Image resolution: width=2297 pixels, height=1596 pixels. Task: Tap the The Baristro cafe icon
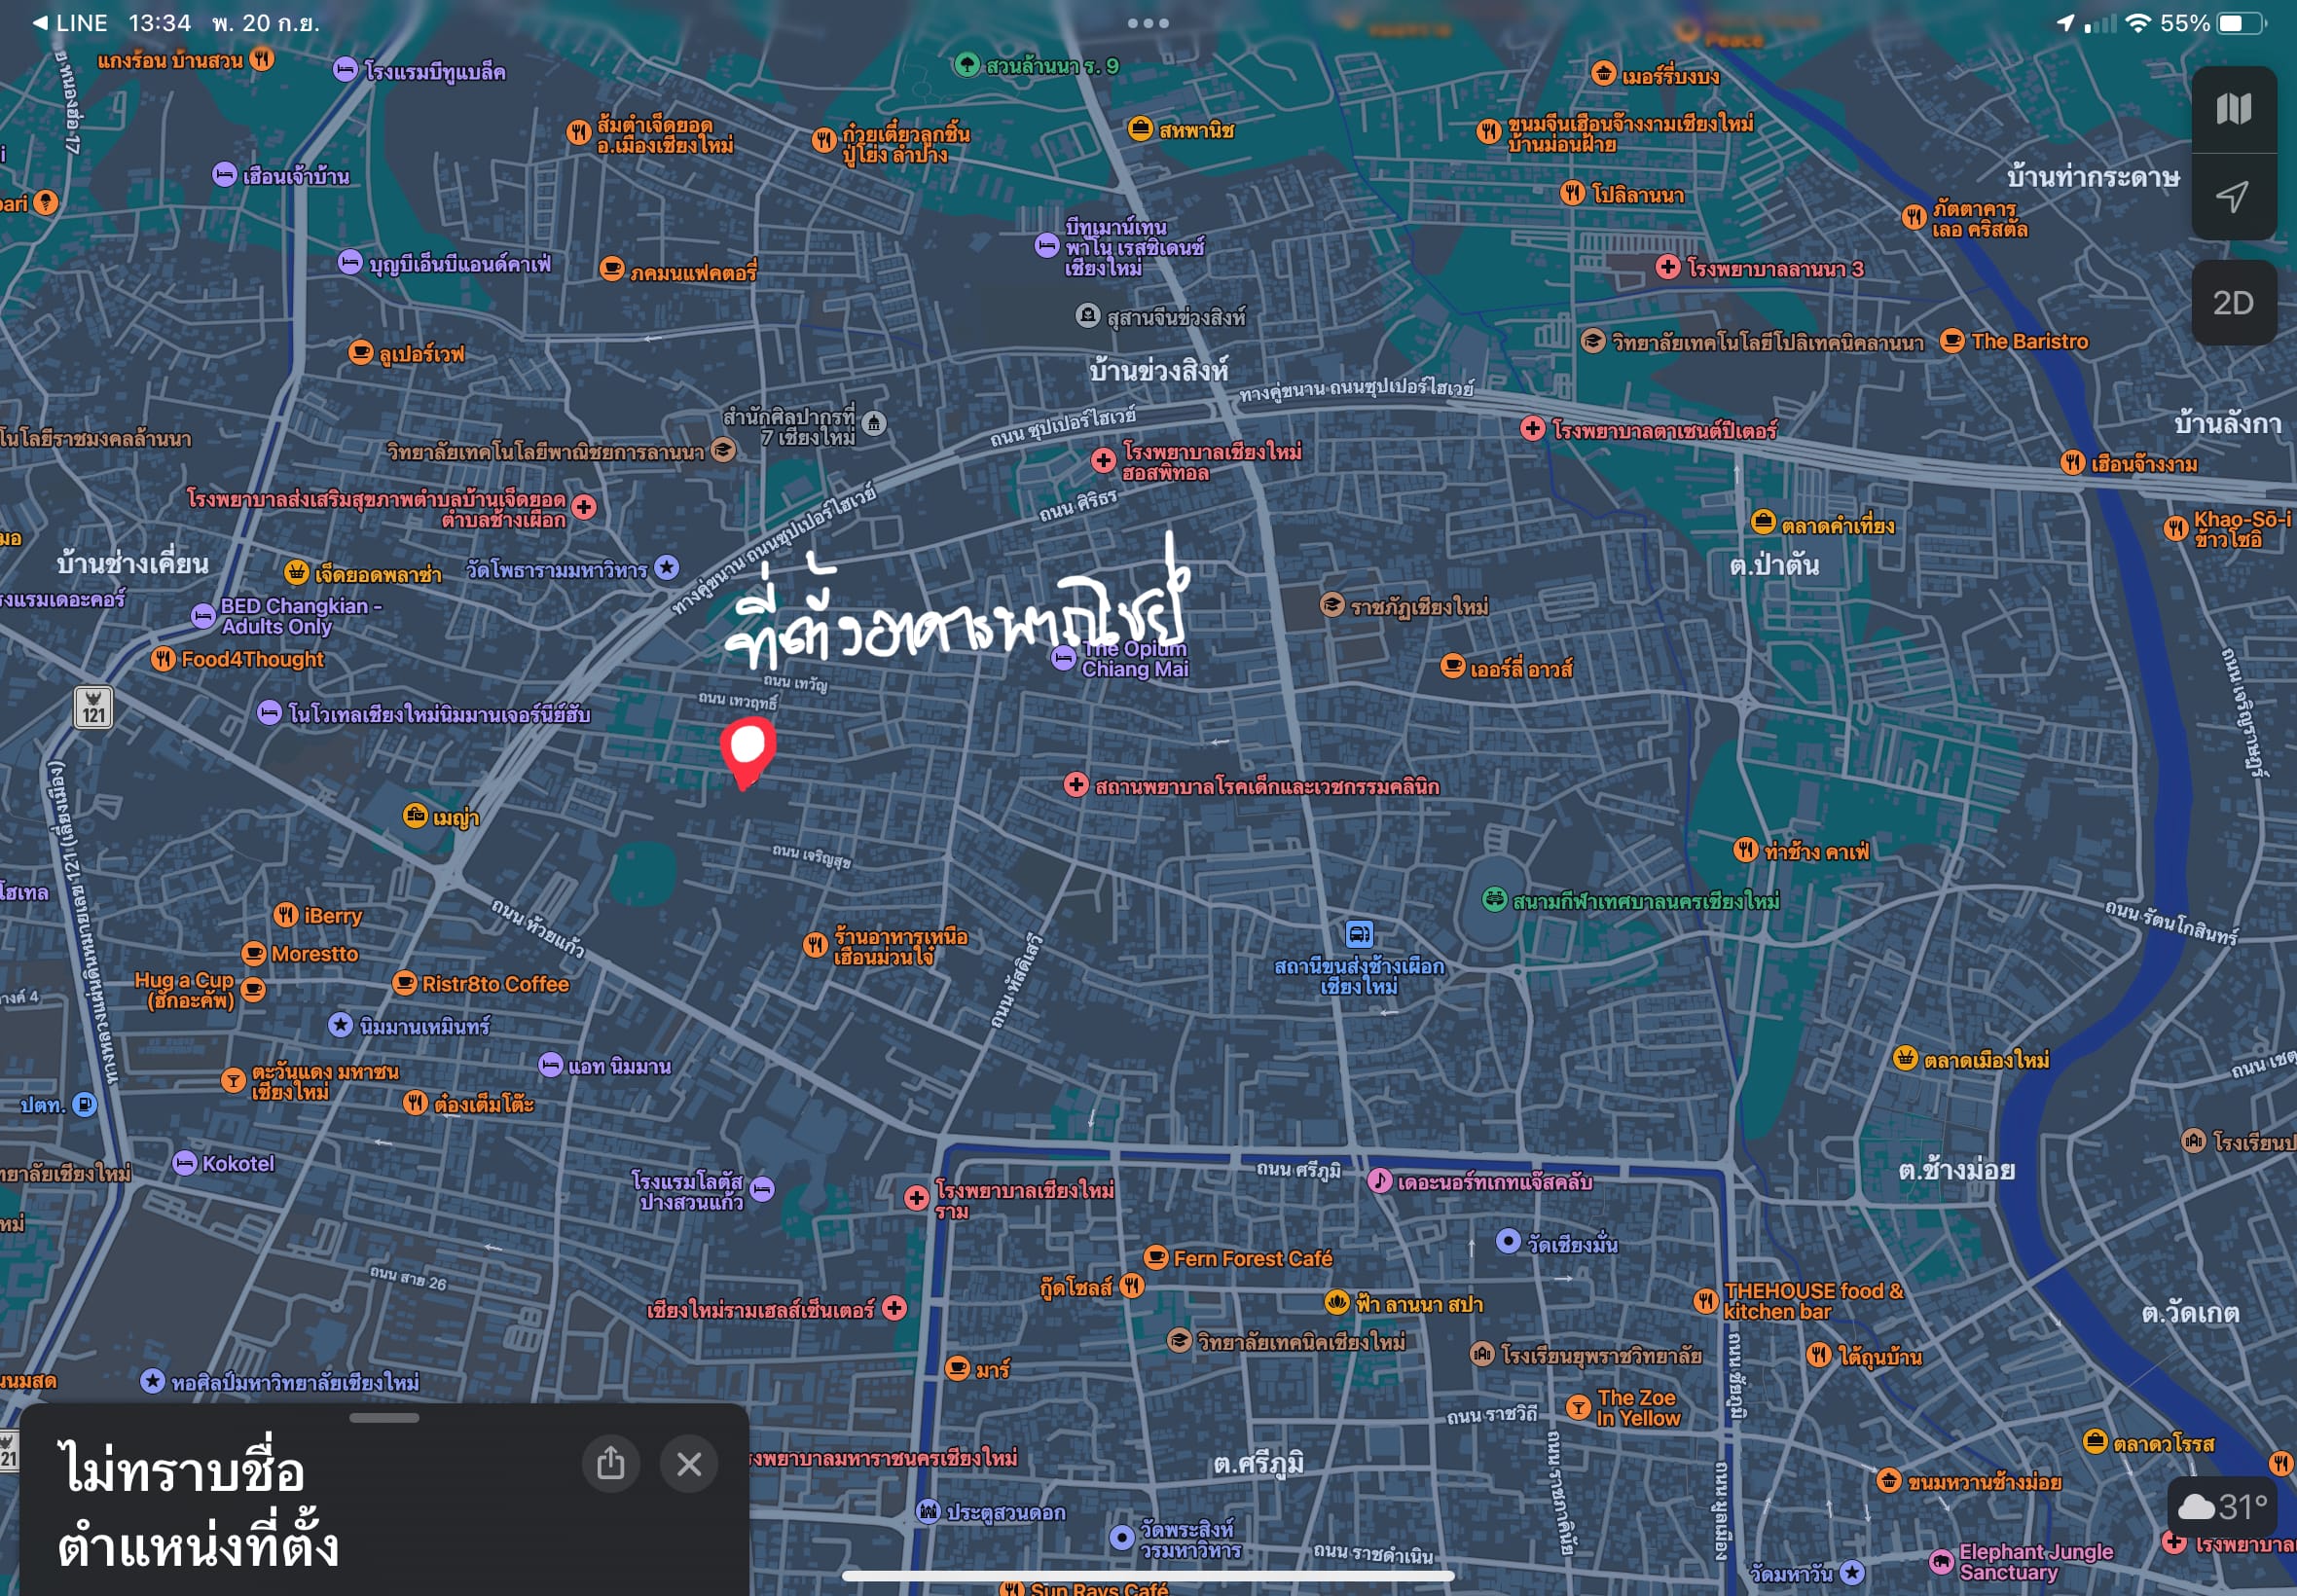1952,341
